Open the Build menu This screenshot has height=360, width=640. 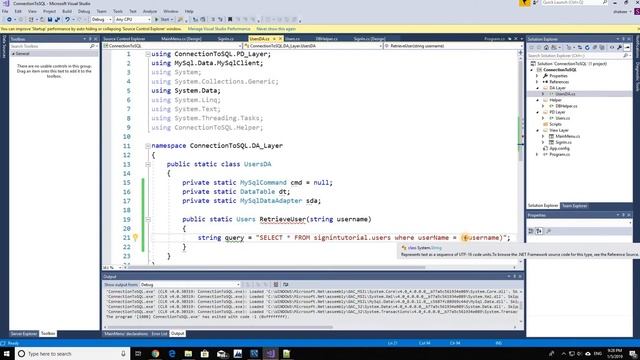click(x=67, y=11)
